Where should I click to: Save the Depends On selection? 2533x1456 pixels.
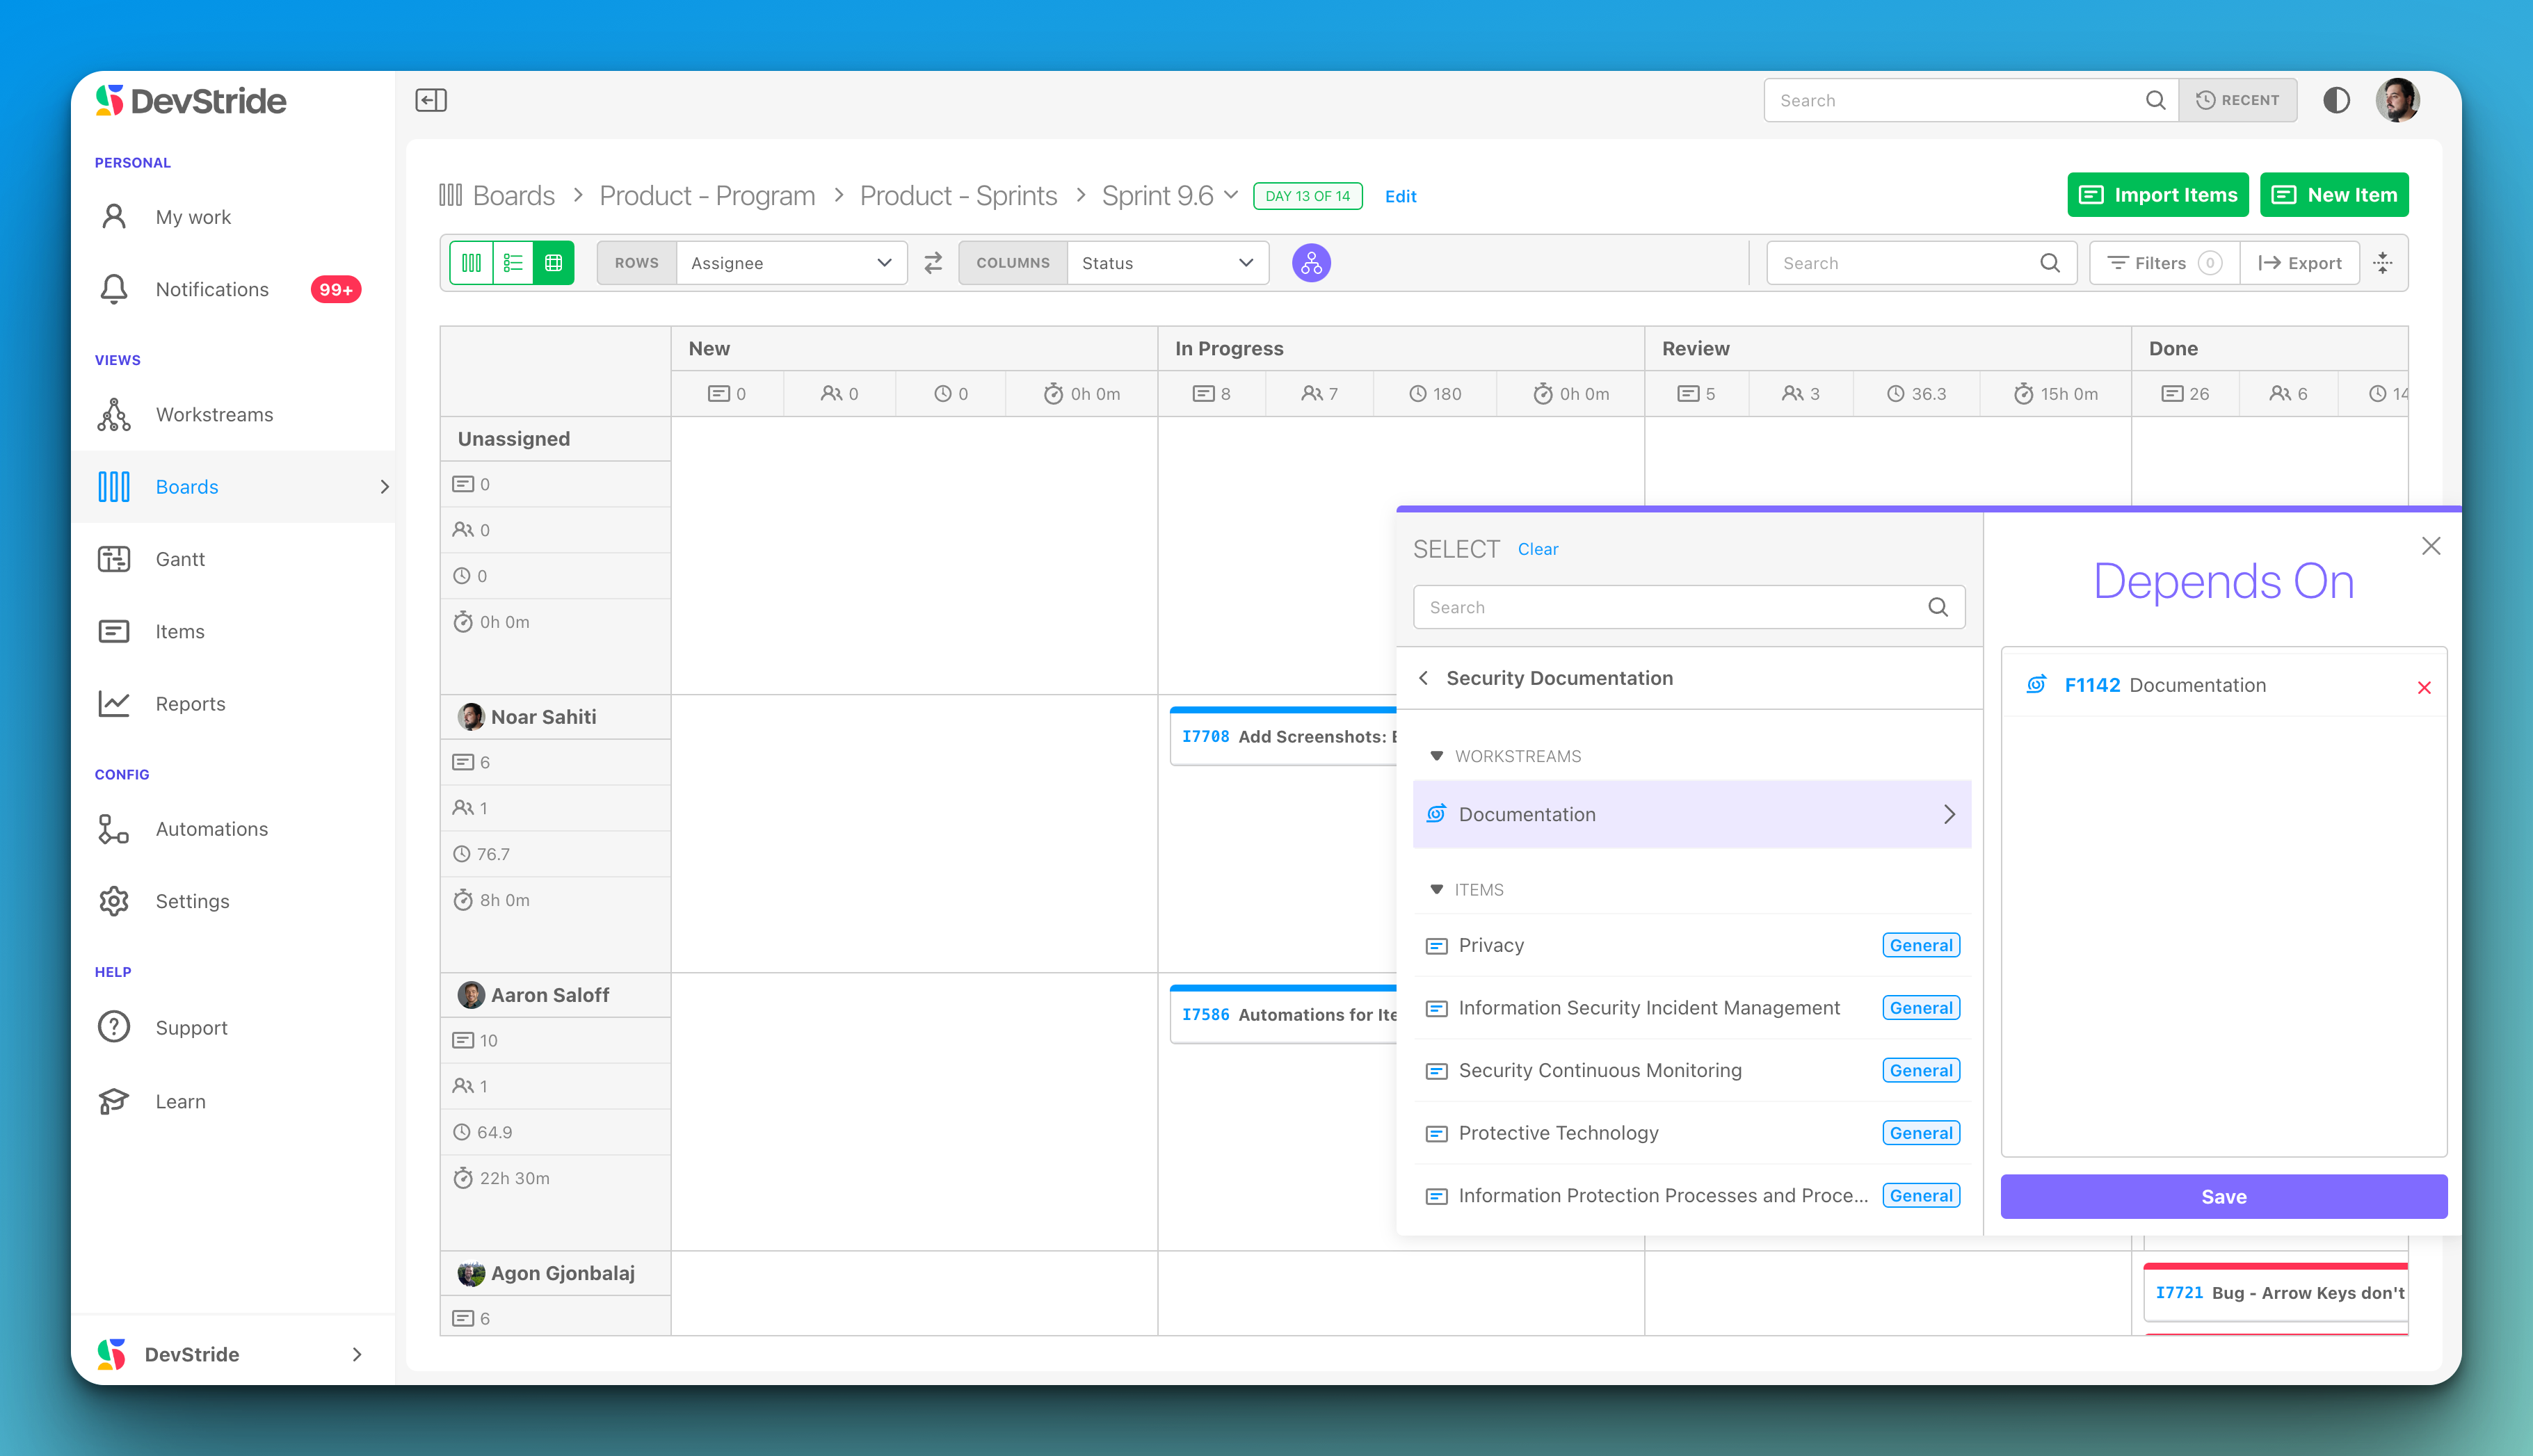click(x=2224, y=1195)
